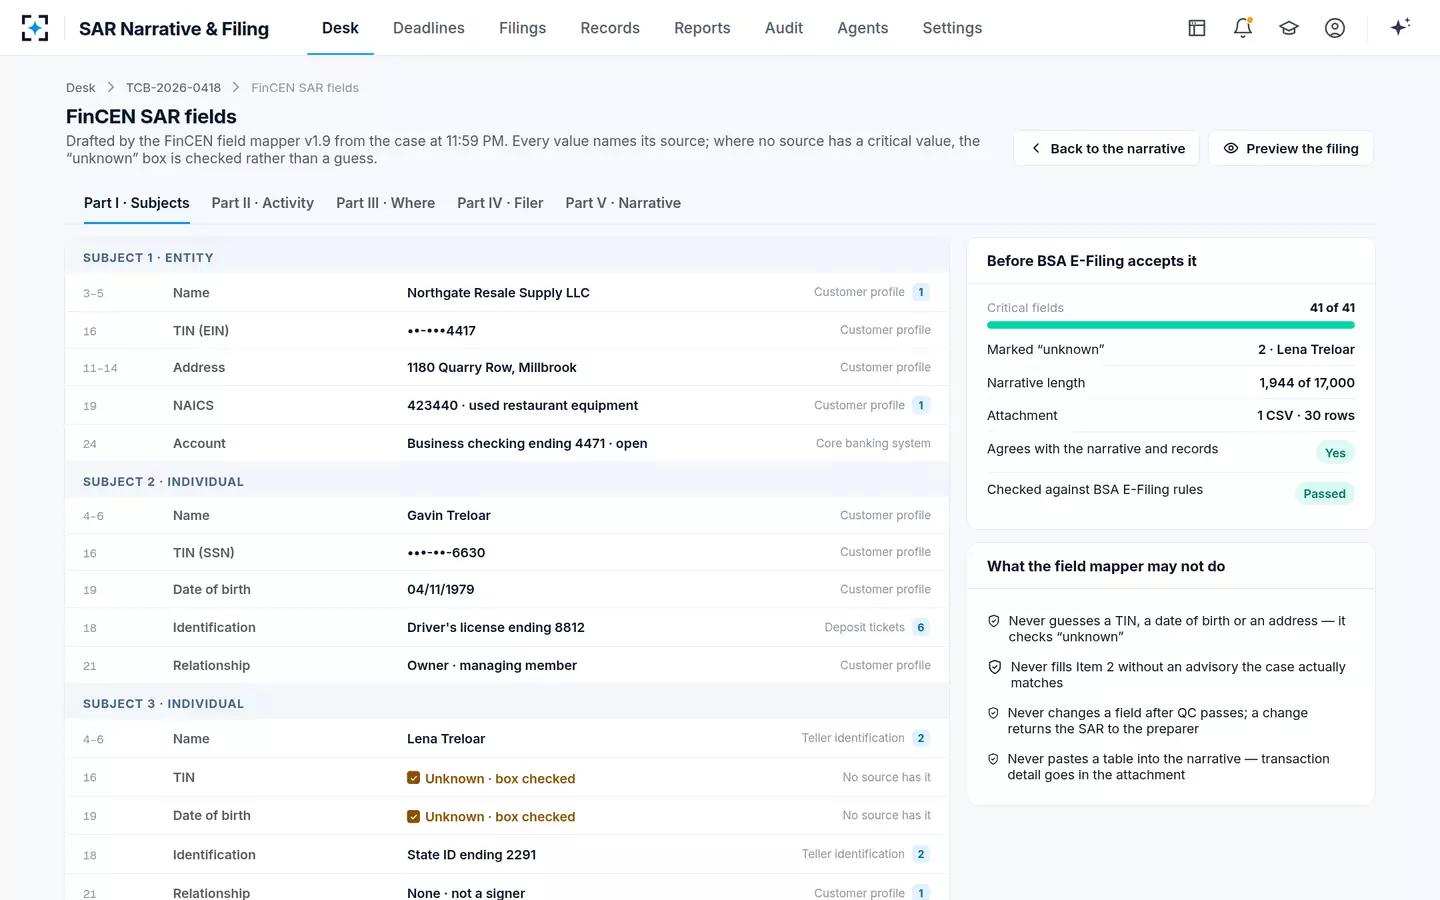Screen dimensions: 1440x900
Task: Select Part I · Subjects tab
Action: coord(137,203)
